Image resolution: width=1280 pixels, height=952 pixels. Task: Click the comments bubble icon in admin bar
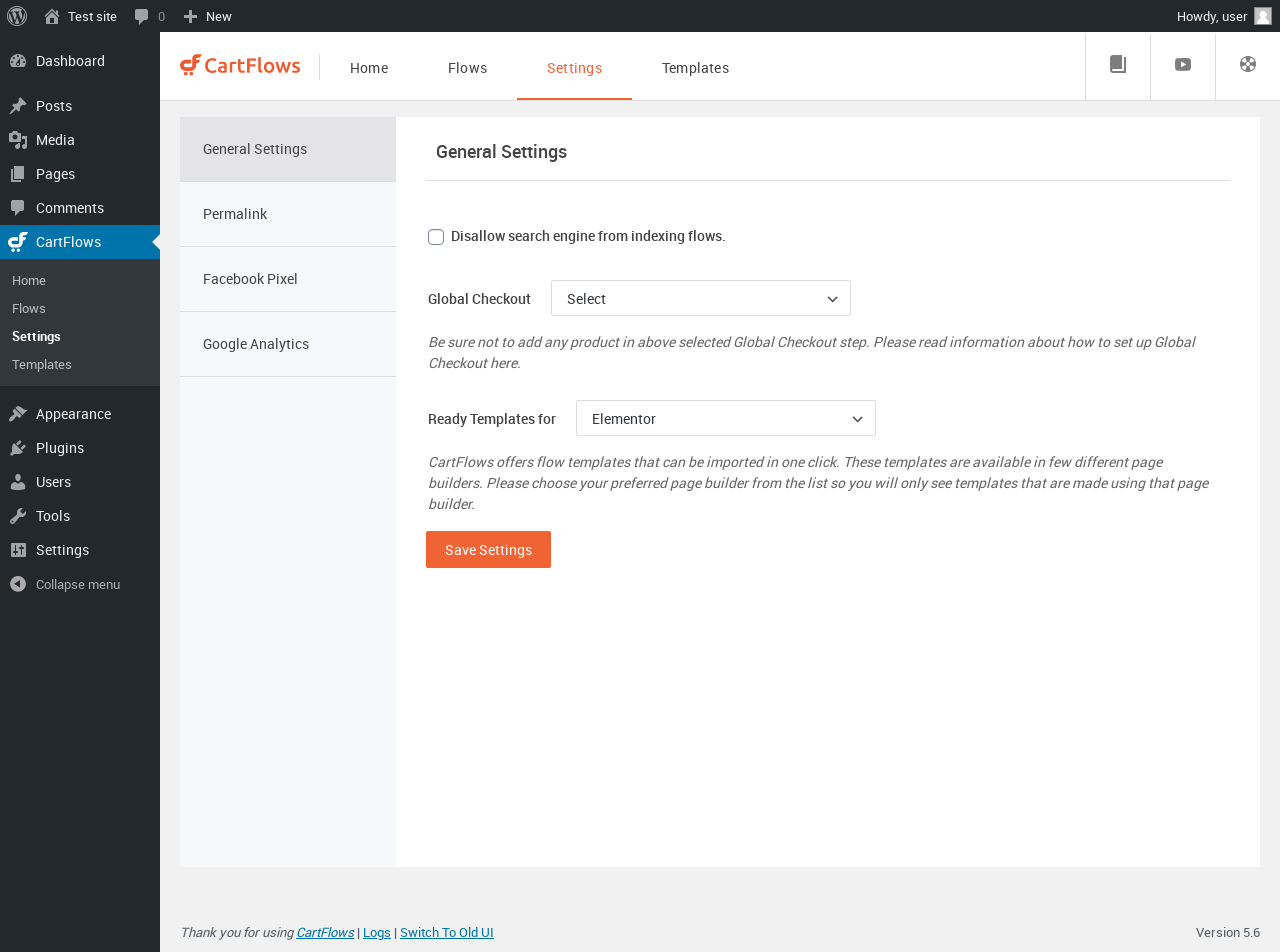tap(142, 16)
